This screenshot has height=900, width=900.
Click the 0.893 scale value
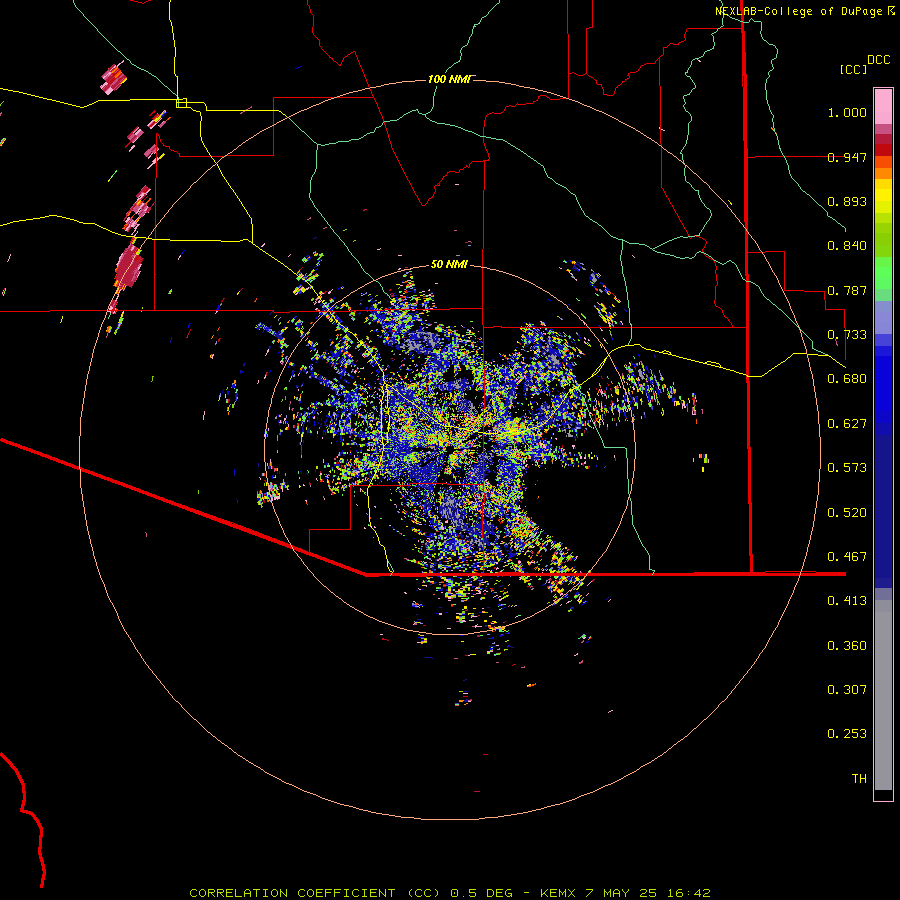(x=847, y=201)
